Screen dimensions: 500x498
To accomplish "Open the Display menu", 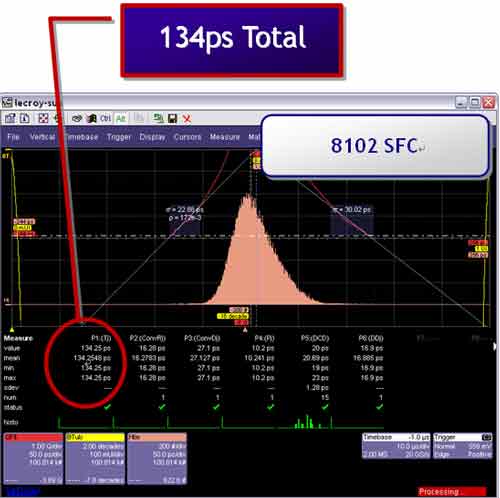I will (152, 137).
